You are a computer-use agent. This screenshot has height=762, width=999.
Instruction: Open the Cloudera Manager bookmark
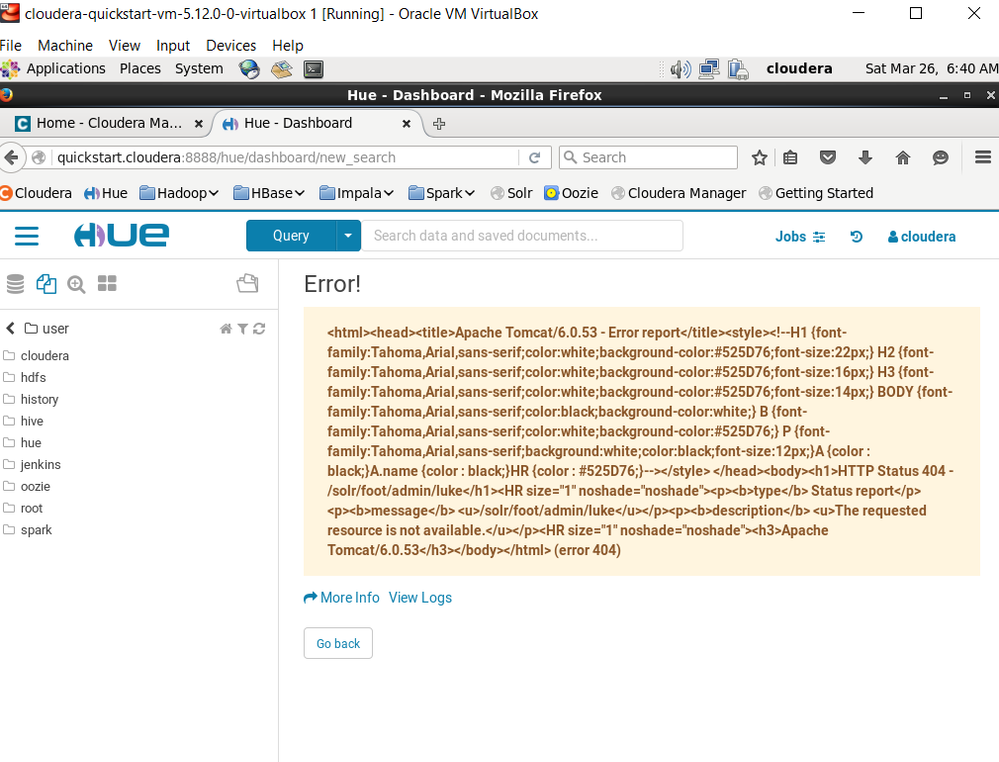(679, 193)
